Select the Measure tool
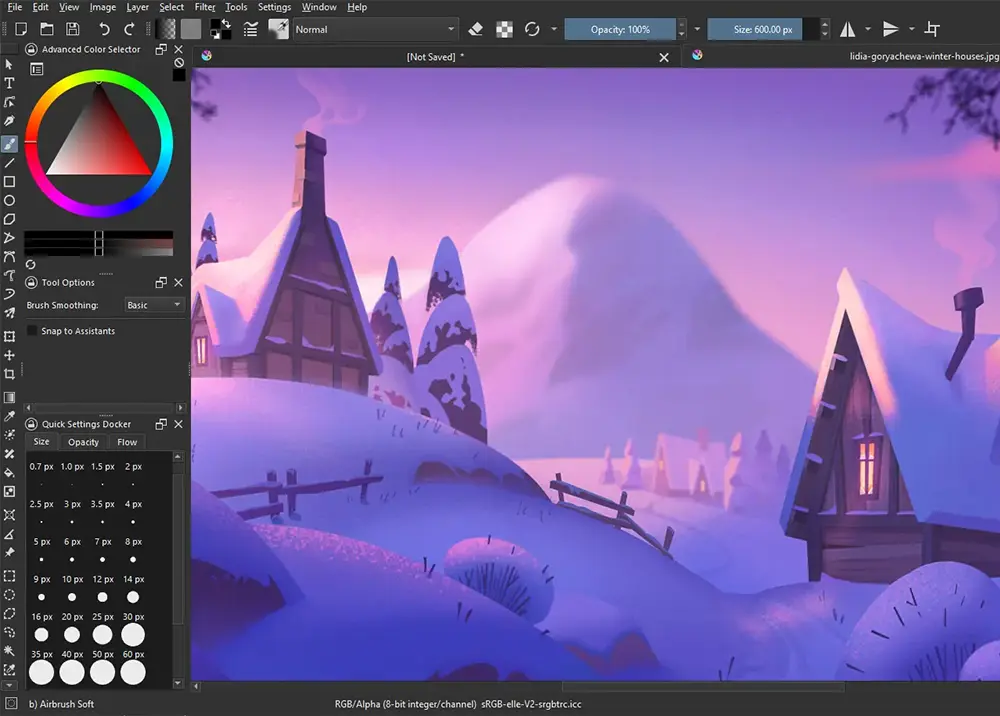This screenshot has width=1000, height=716. [x=9, y=534]
